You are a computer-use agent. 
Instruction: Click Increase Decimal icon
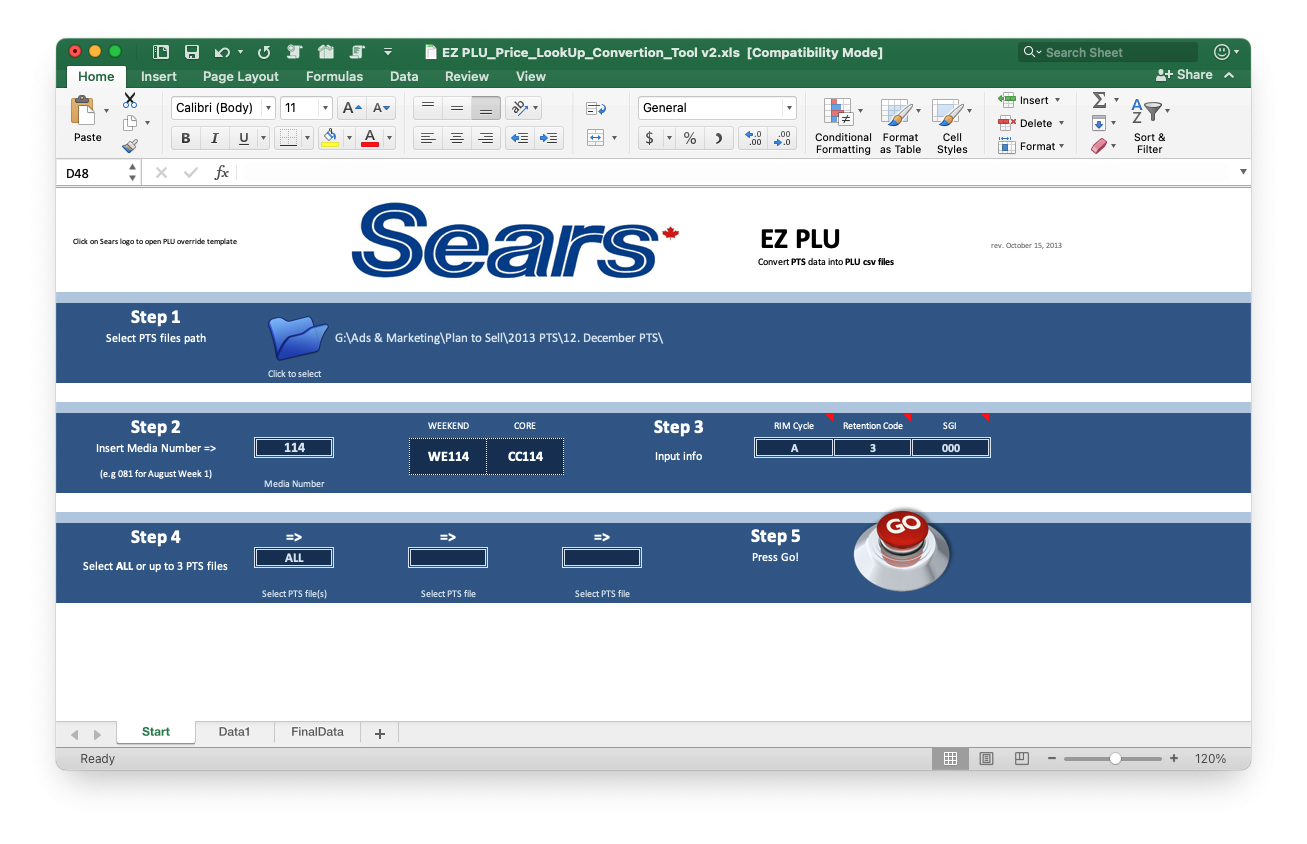coord(753,139)
